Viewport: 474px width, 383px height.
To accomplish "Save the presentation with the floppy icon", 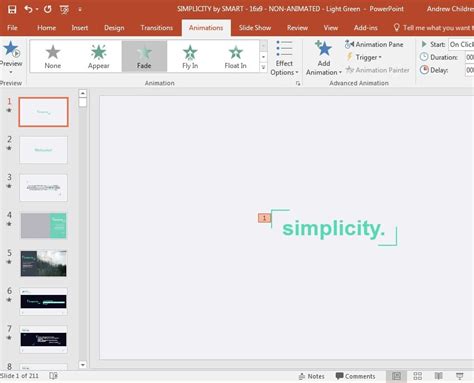I will pos(12,9).
